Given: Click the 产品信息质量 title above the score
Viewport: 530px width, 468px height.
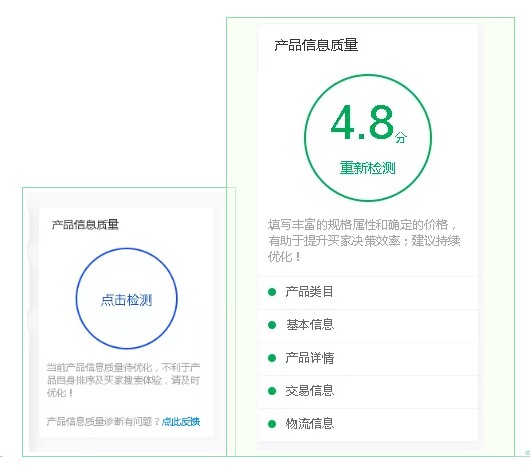Looking at the screenshot, I should 316,45.
